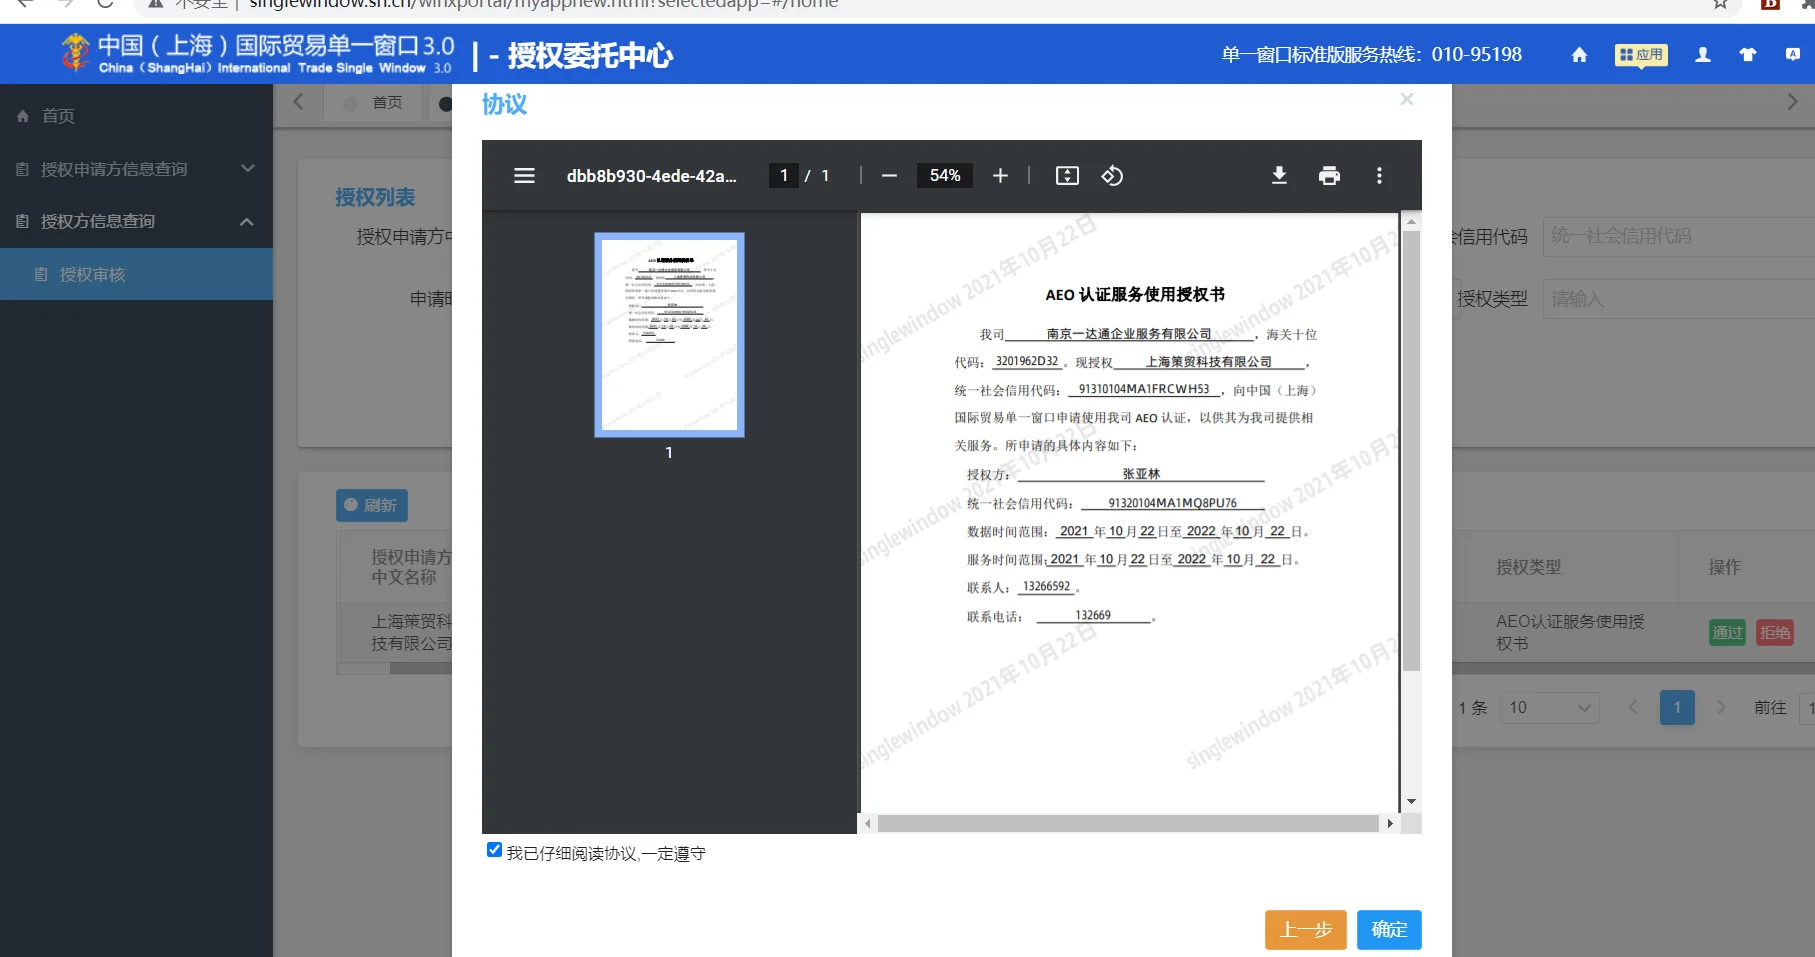
Task: Bookmark this page with star icon
Action: [1720, 4]
